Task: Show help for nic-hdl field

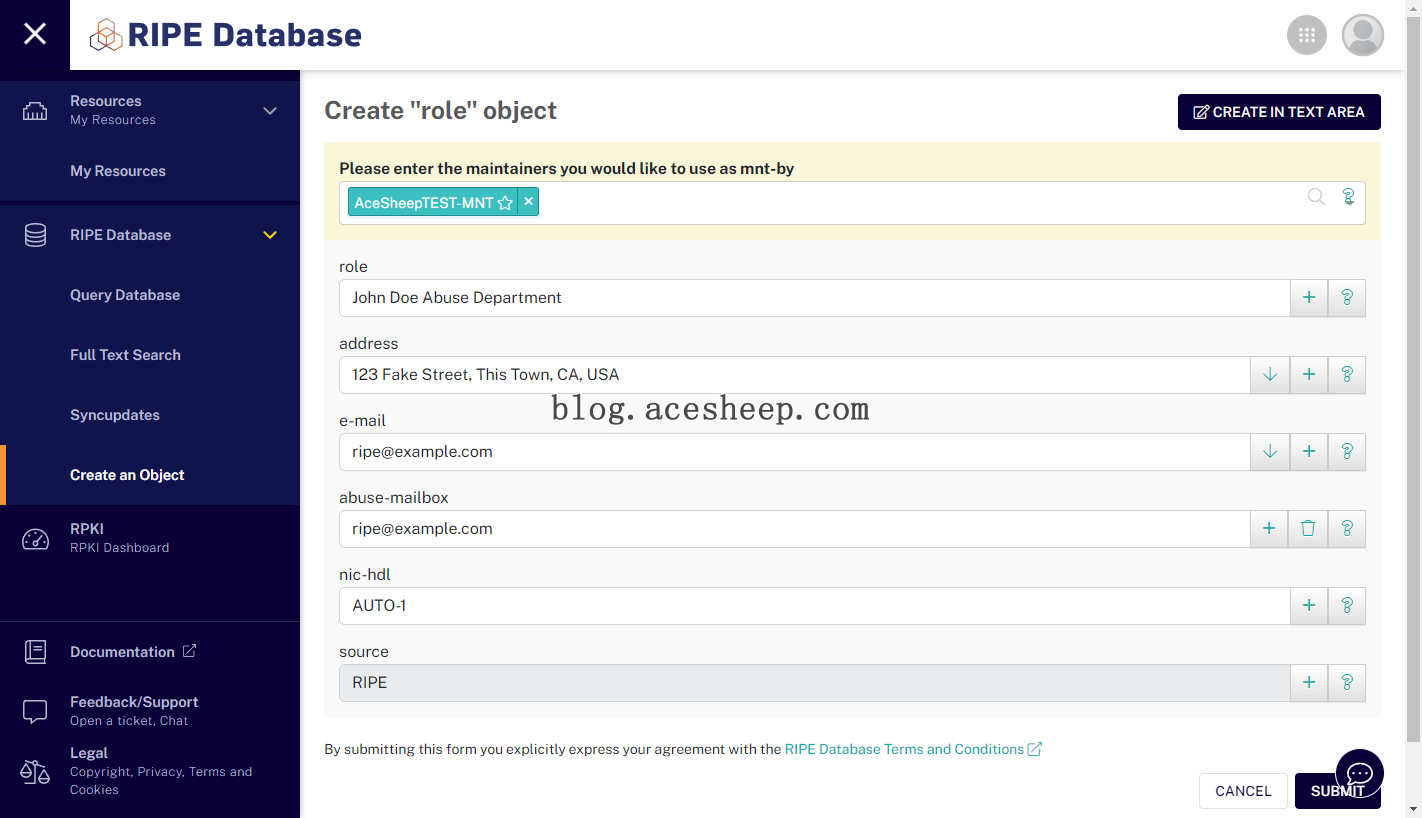Action: coord(1347,606)
